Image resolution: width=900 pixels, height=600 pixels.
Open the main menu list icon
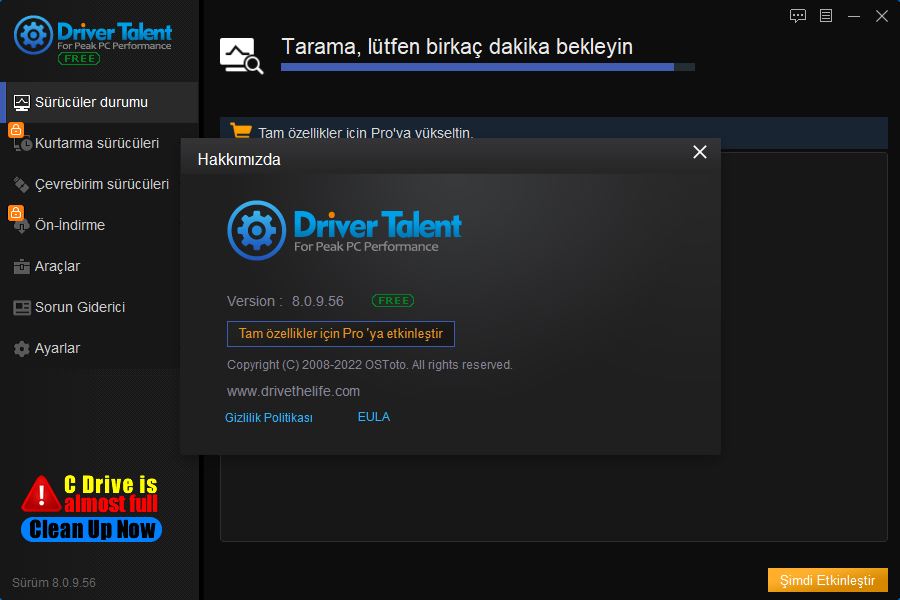click(x=826, y=16)
